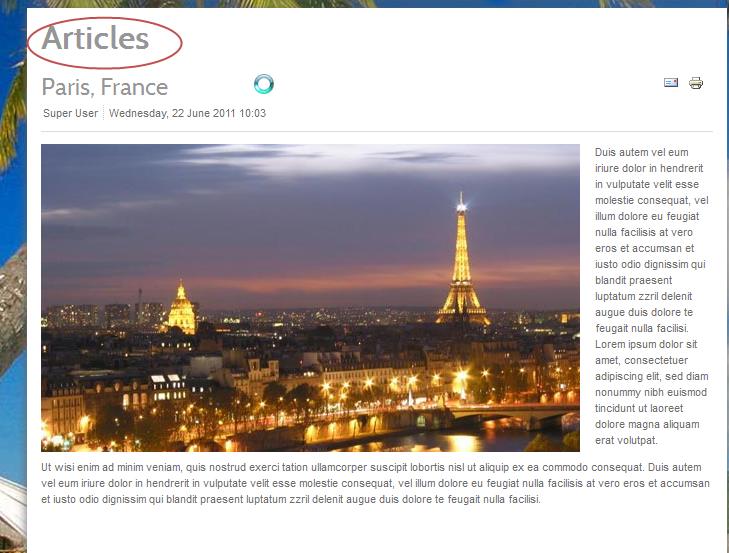Click the golden dome building in photo

coord(181,308)
